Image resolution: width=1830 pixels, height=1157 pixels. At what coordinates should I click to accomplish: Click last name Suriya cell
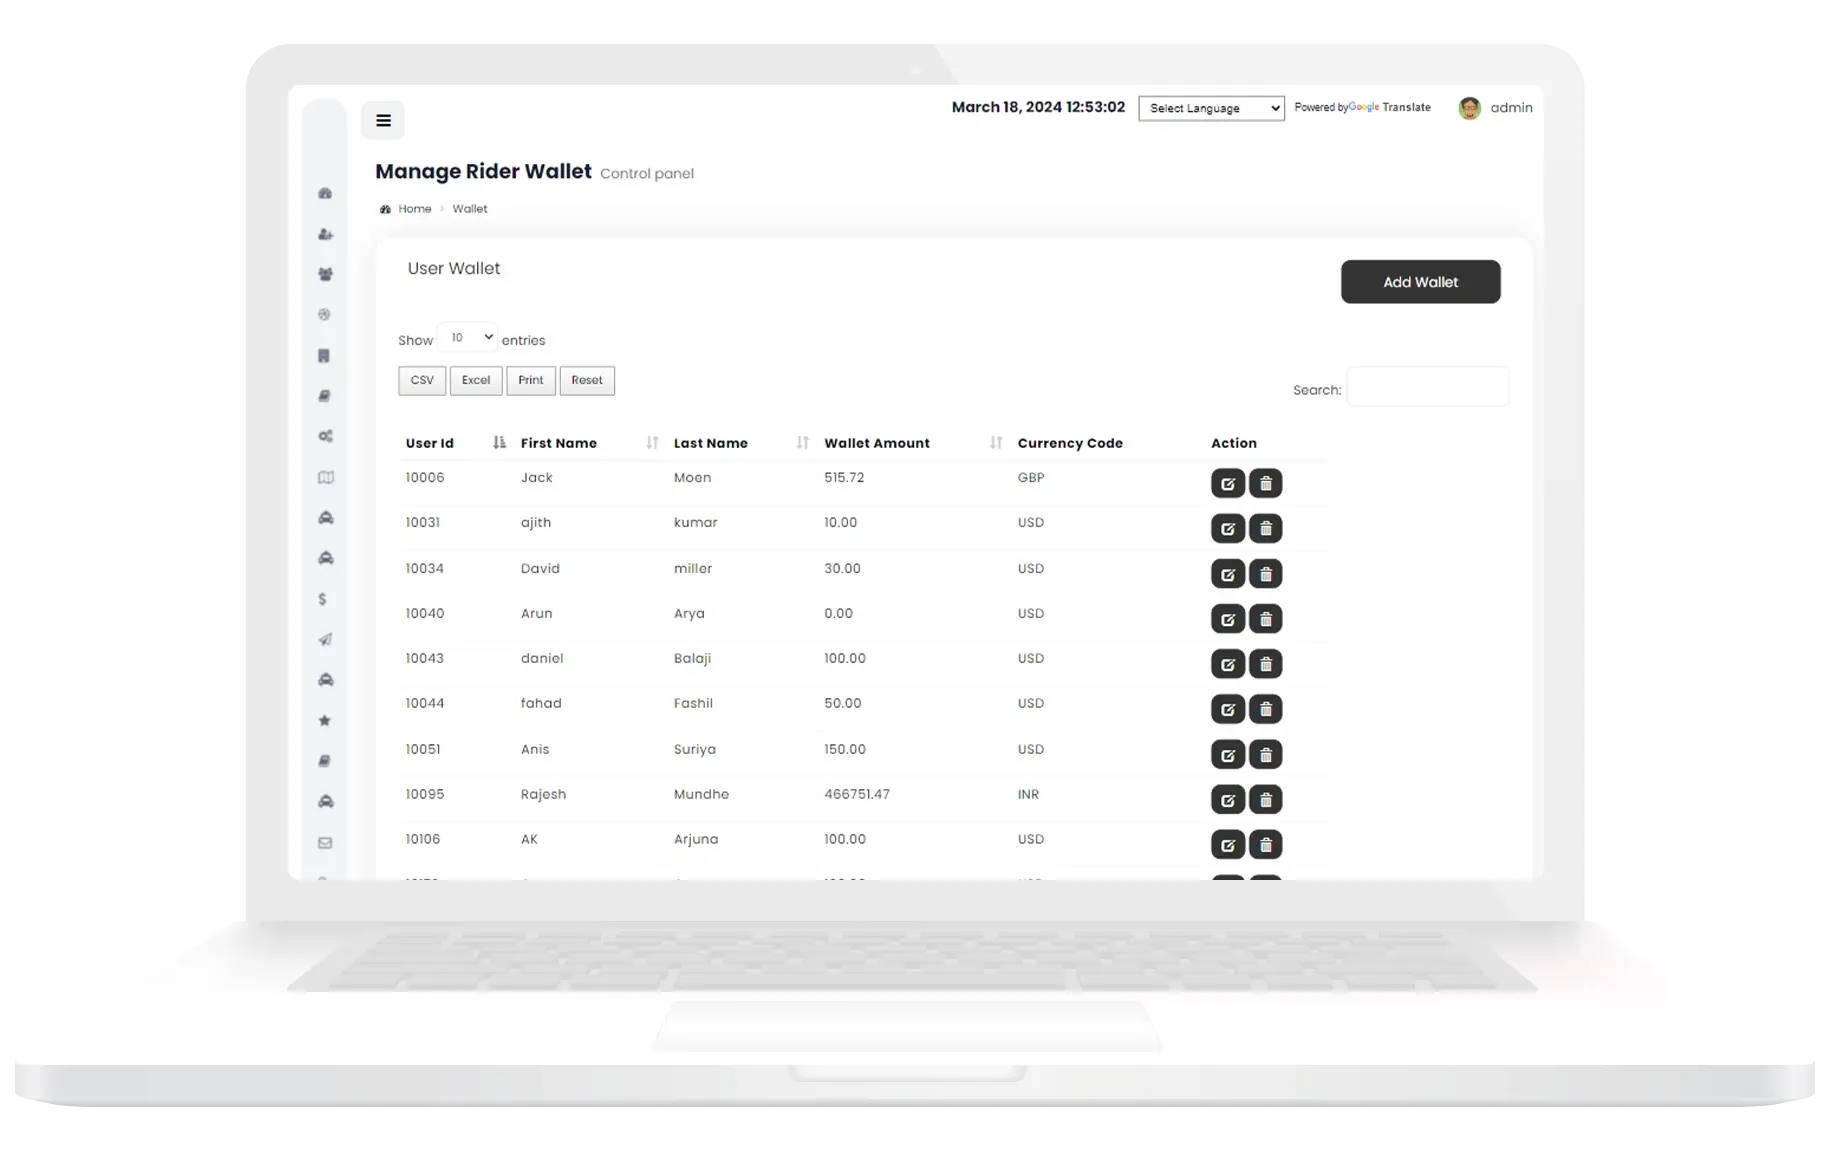(x=695, y=750)
